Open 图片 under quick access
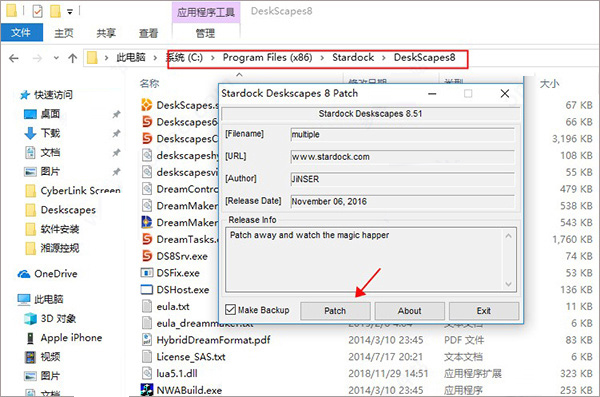The width and height of the screenshot is (600, 397). 50,171
